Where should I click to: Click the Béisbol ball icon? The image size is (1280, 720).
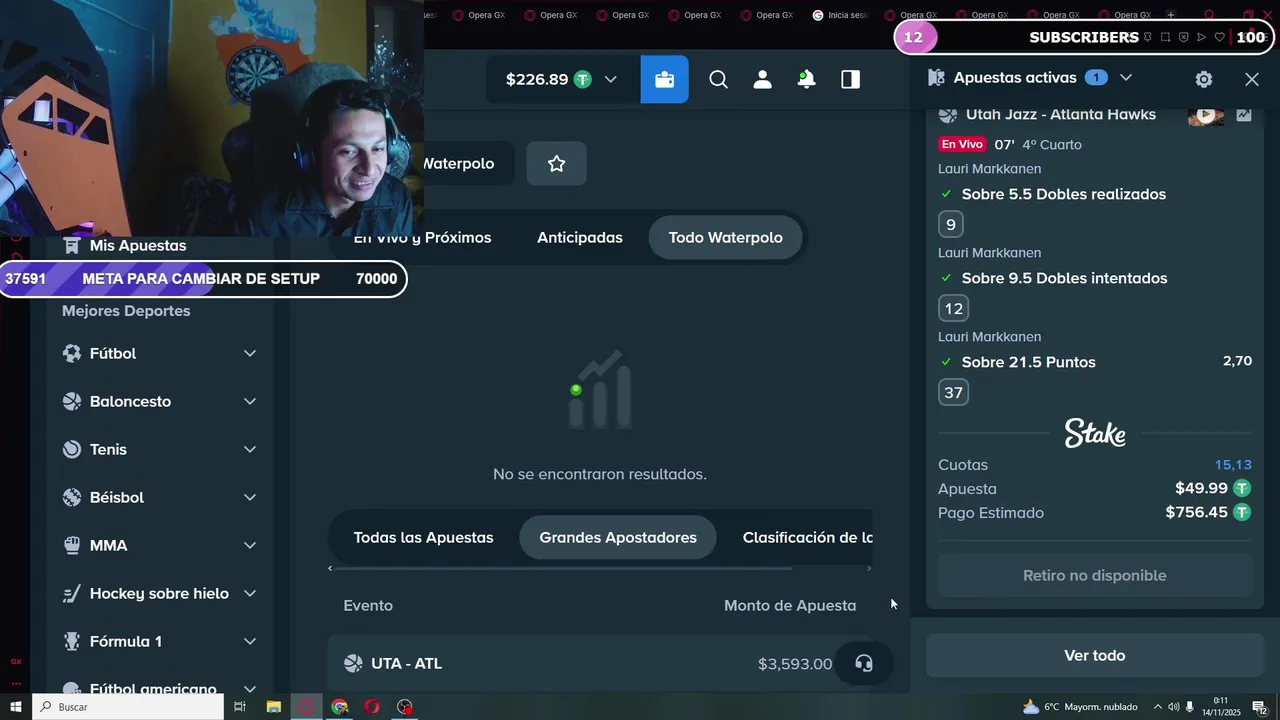72,497
